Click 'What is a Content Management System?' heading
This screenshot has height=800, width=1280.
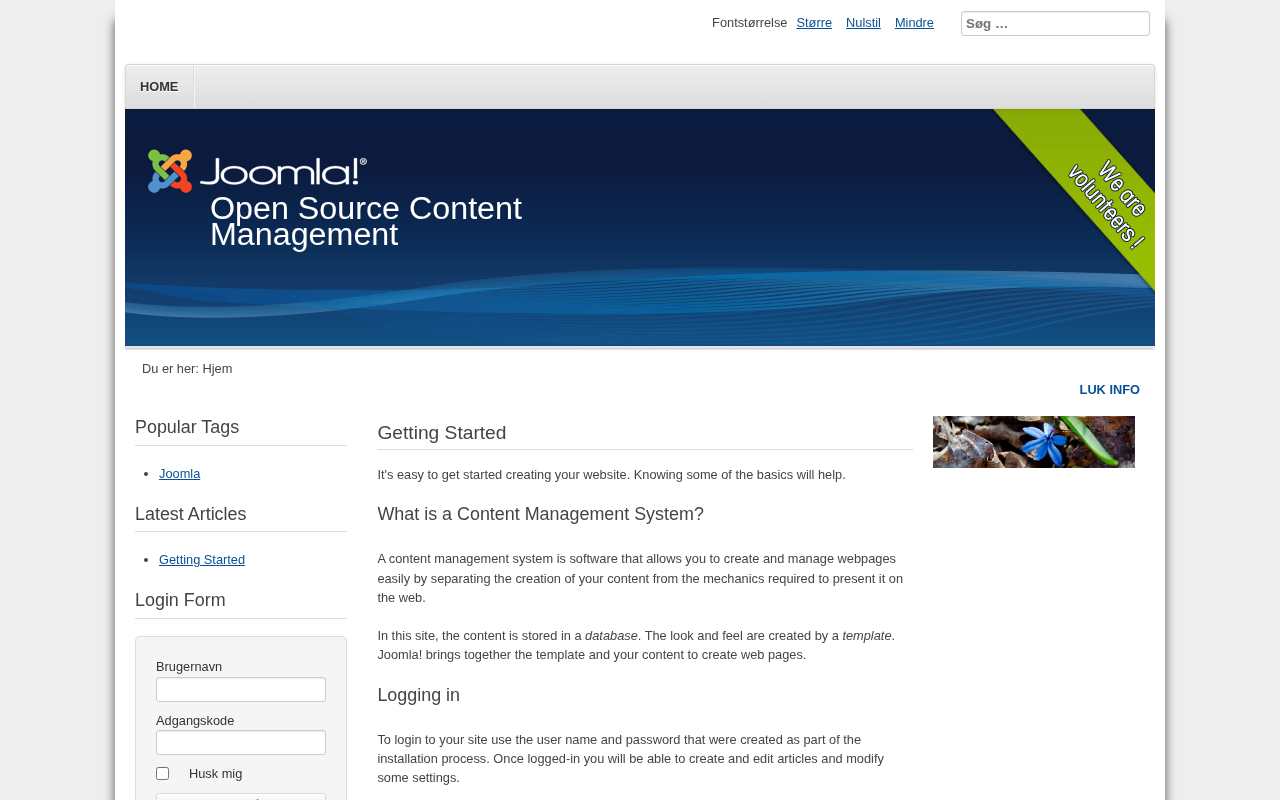click(541, 514)
